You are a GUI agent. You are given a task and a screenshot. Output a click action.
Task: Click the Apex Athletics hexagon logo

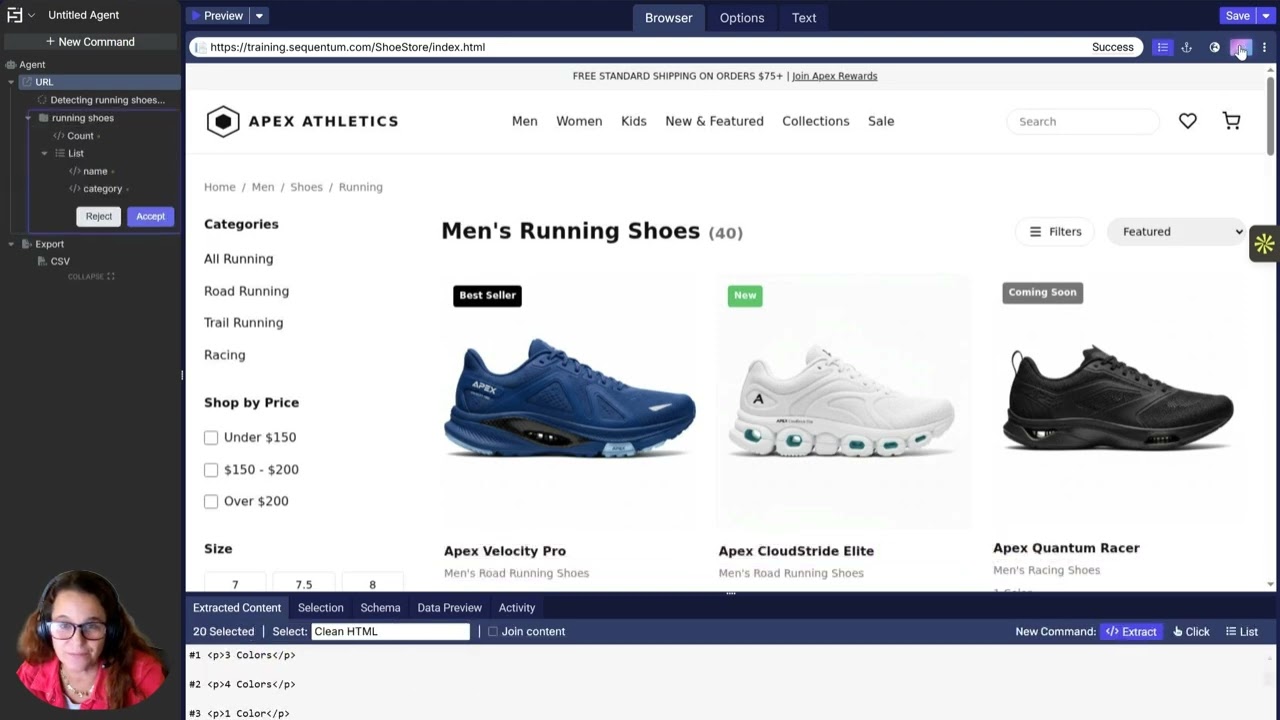click(223, 121)
